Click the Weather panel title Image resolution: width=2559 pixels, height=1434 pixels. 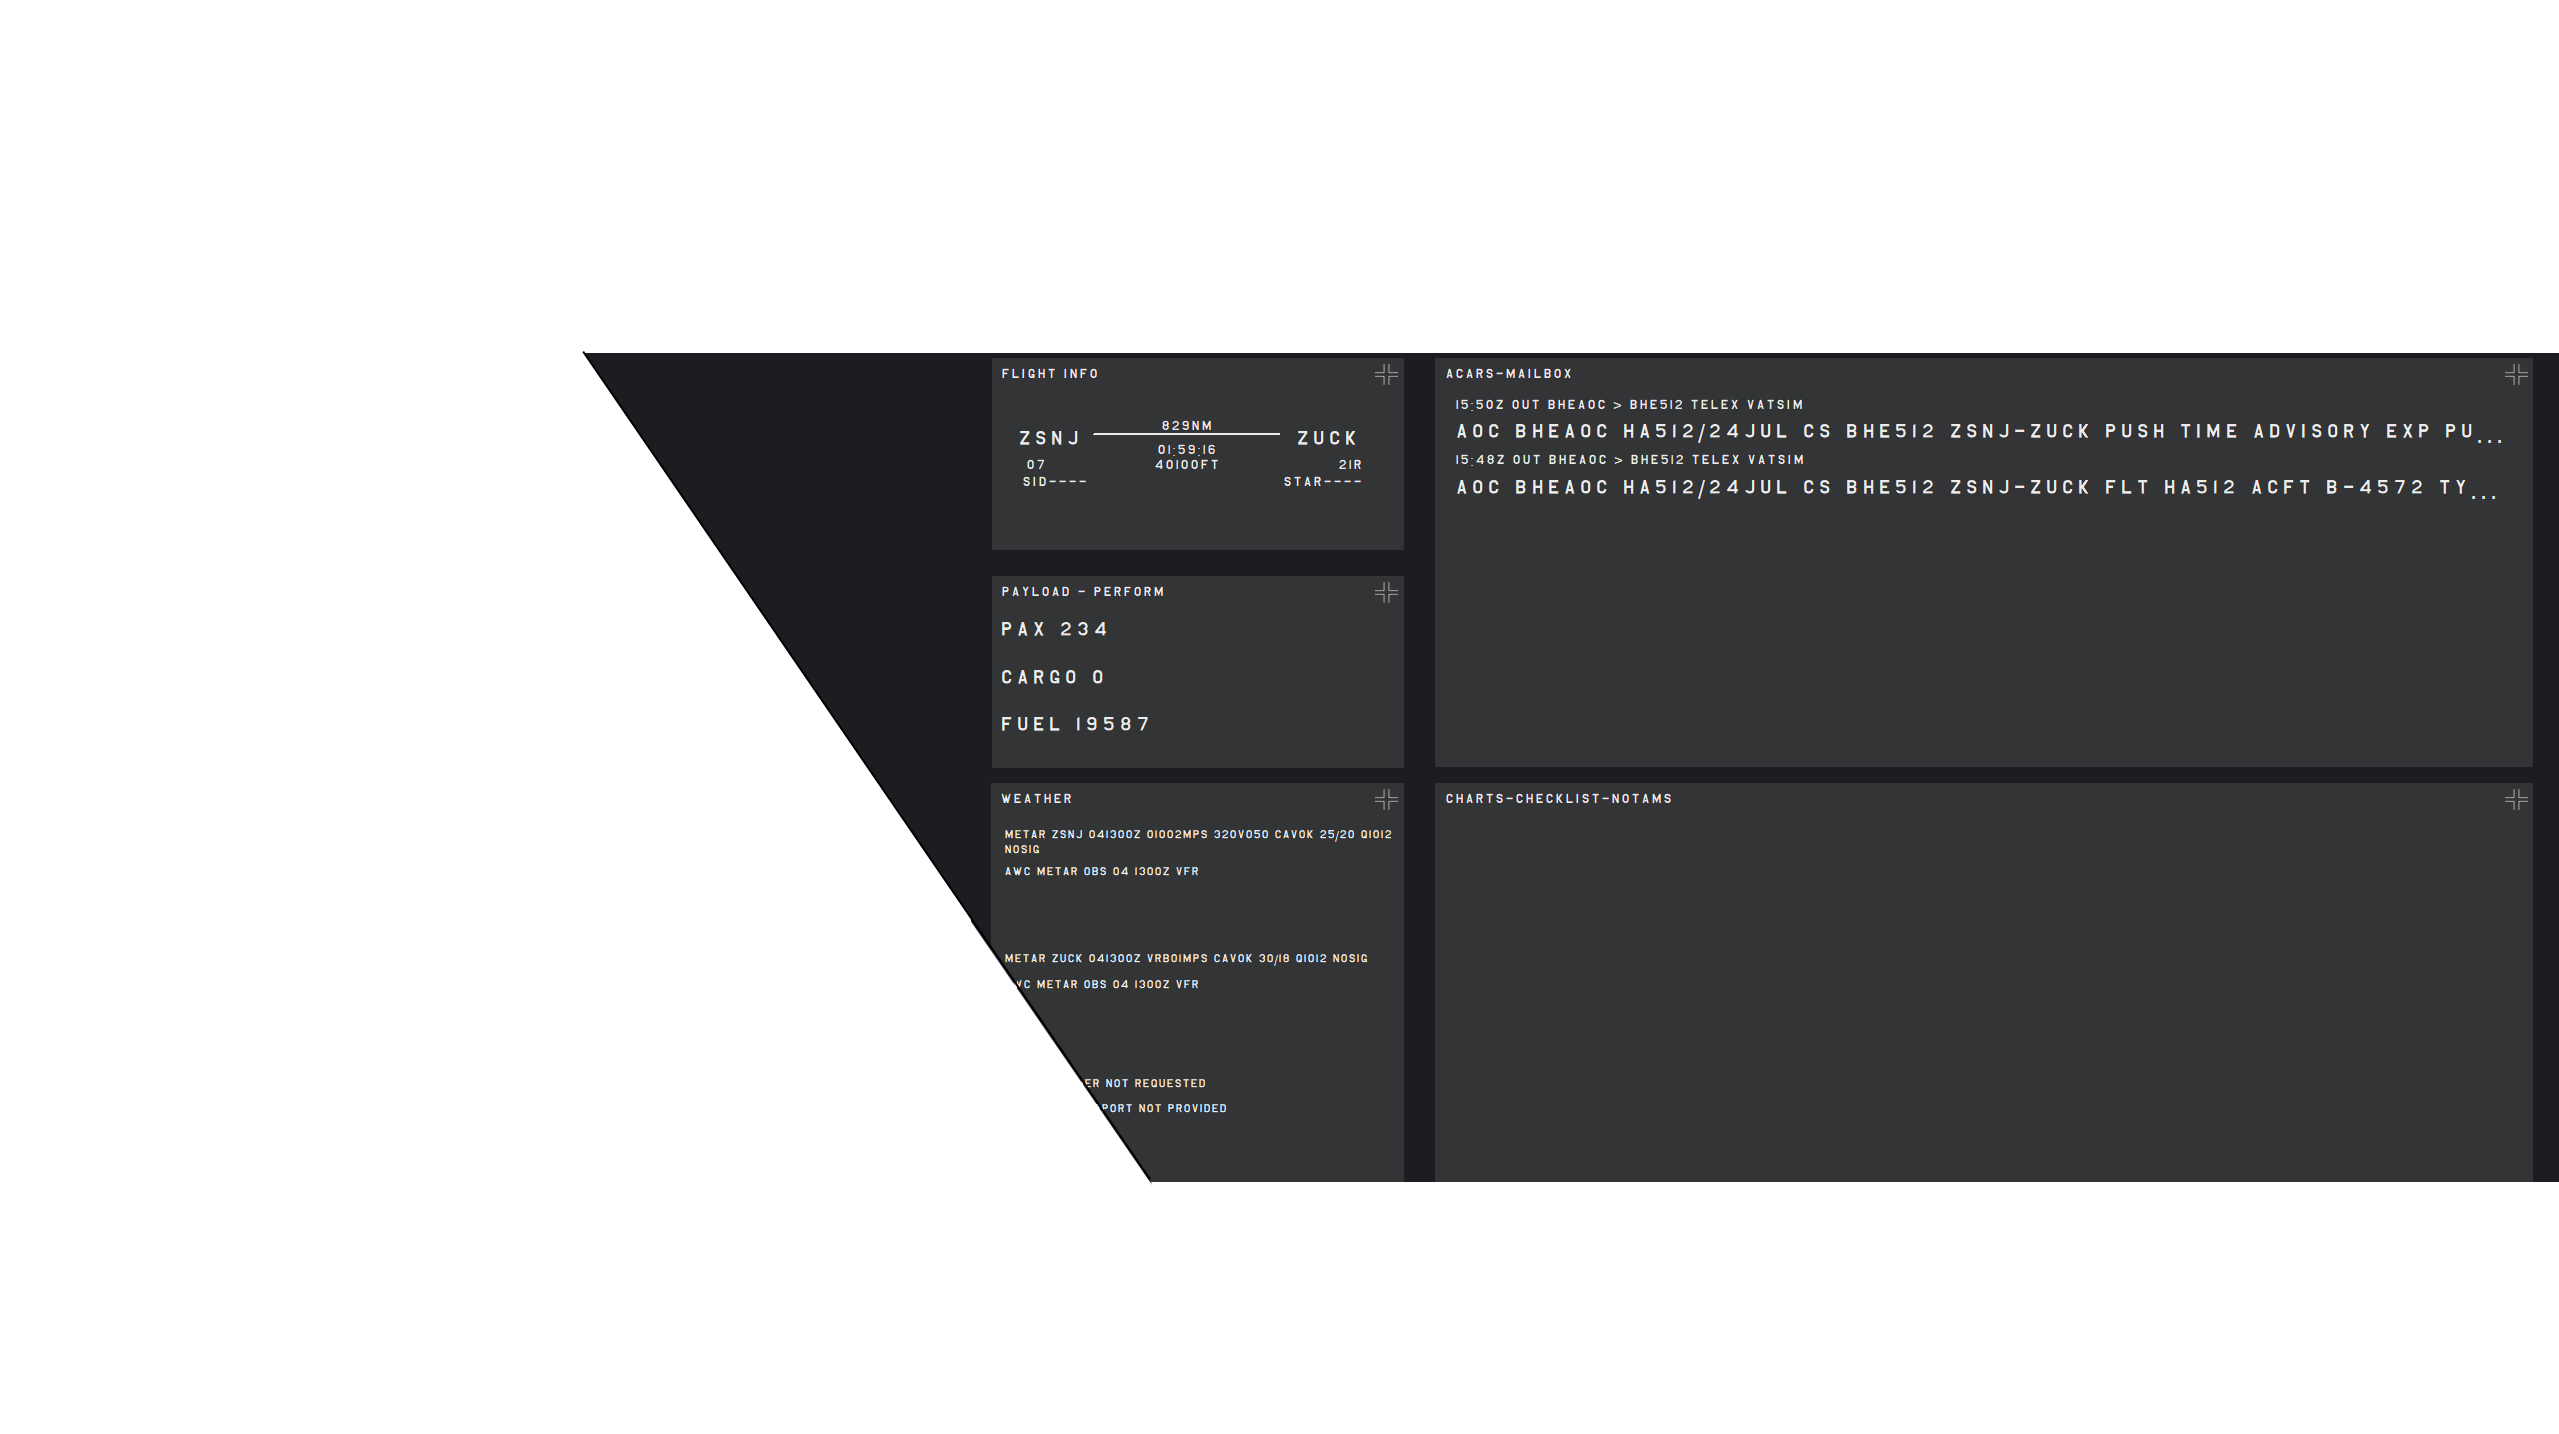pos(1037,799)
